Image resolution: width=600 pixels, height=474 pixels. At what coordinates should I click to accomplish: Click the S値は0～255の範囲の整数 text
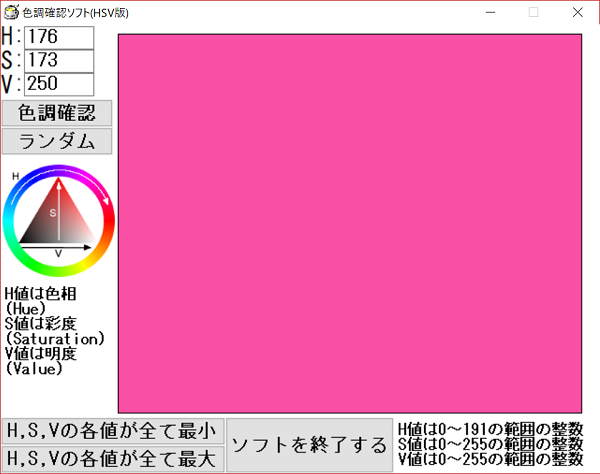point(491,445)
